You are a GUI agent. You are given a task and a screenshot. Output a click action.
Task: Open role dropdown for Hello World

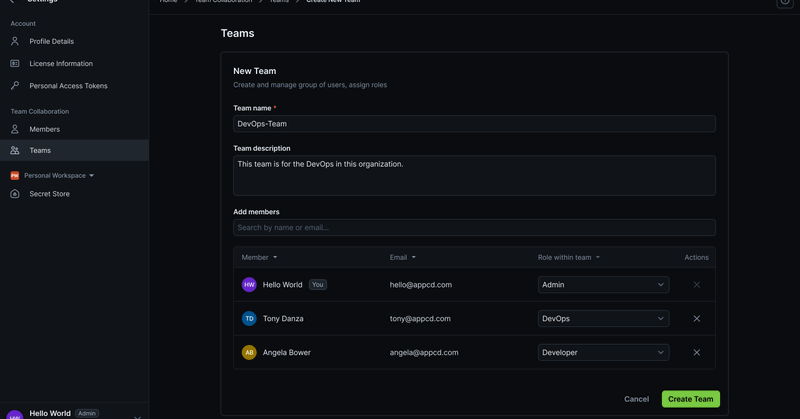(603, 285)
